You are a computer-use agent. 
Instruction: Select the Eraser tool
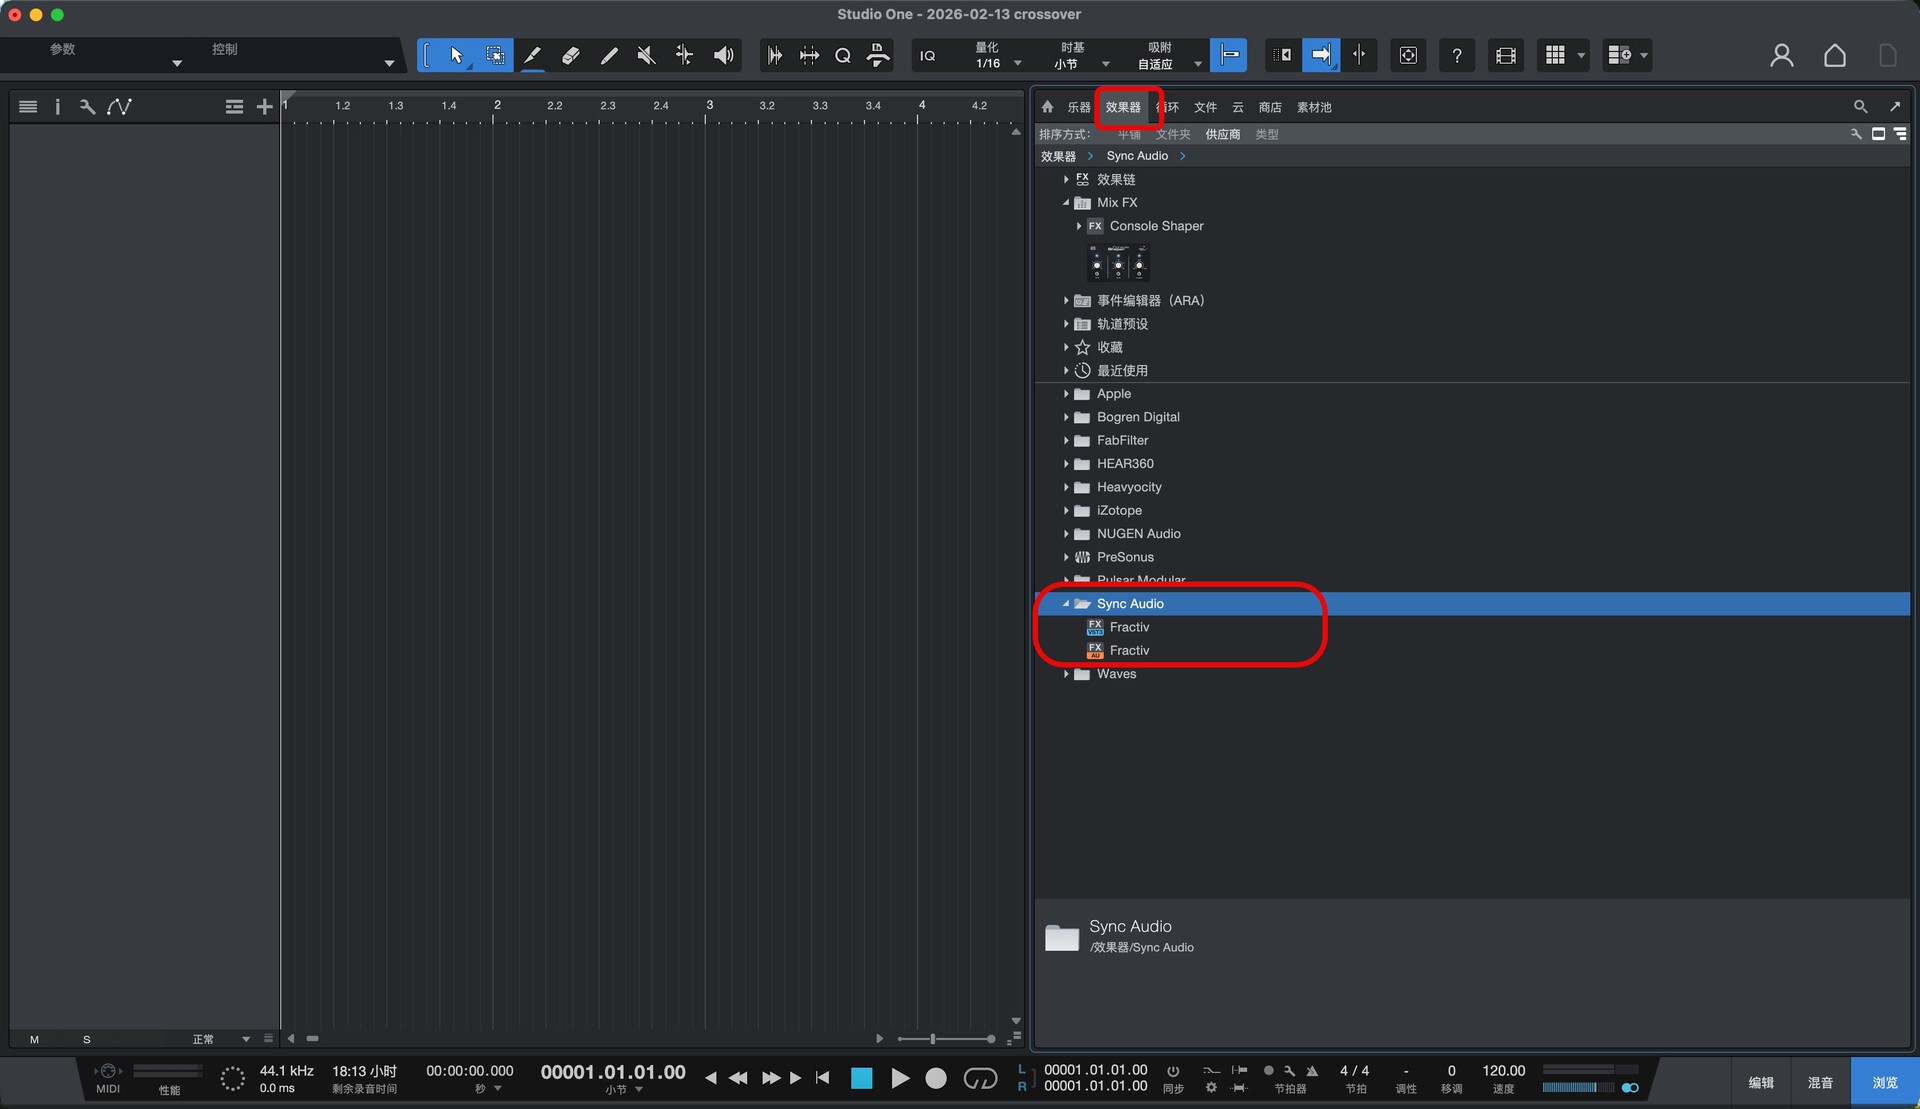click(x=570, y=55)
